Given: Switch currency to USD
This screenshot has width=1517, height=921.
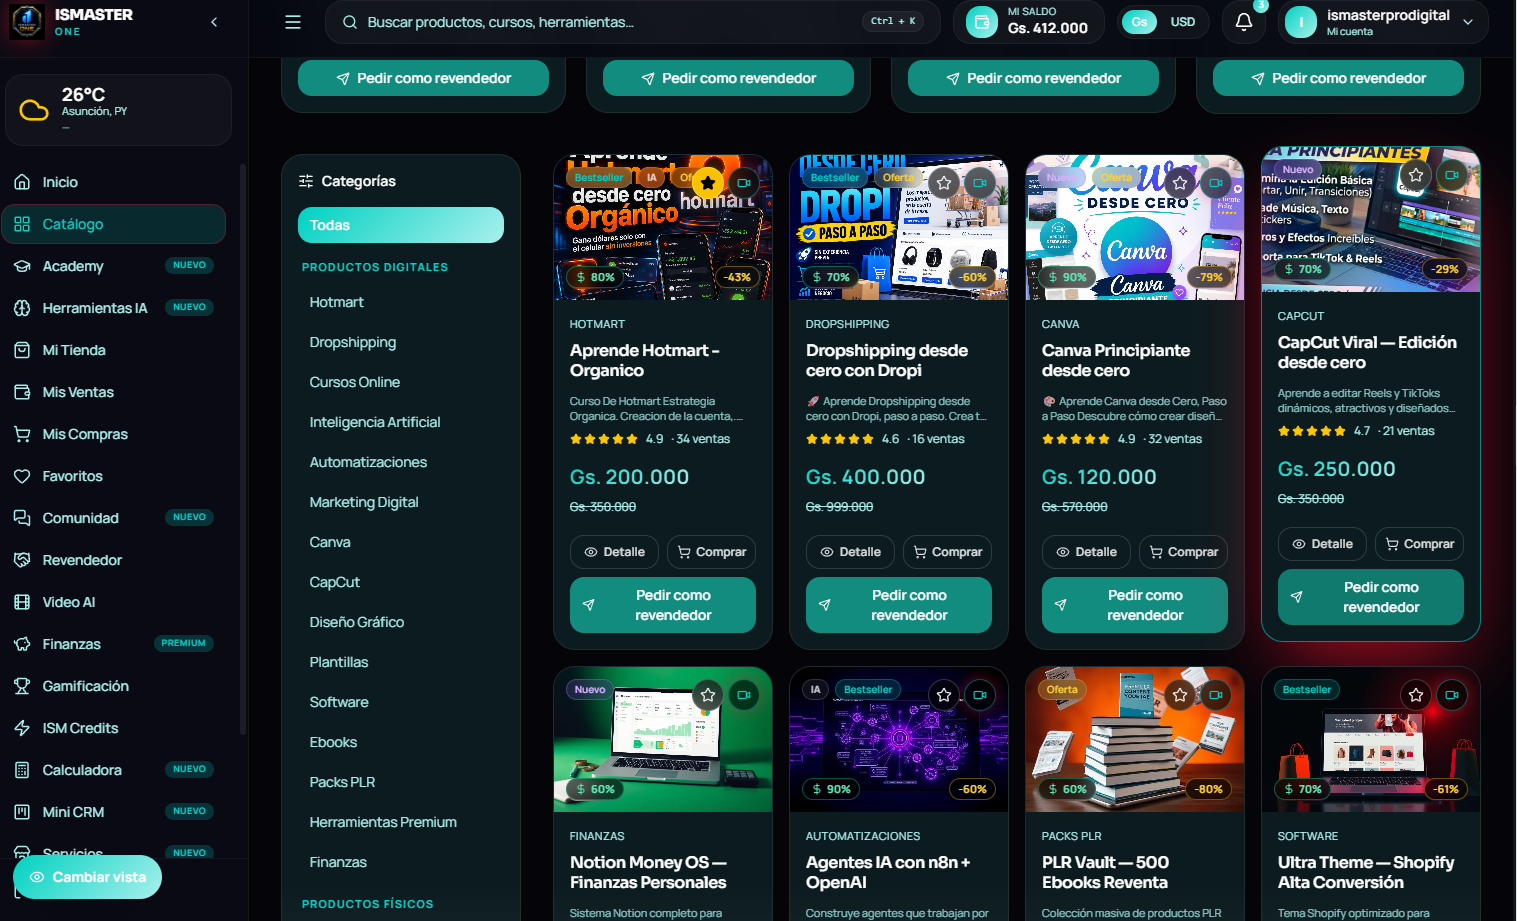Looking at the screenshot, I should tap(1182, 22).
